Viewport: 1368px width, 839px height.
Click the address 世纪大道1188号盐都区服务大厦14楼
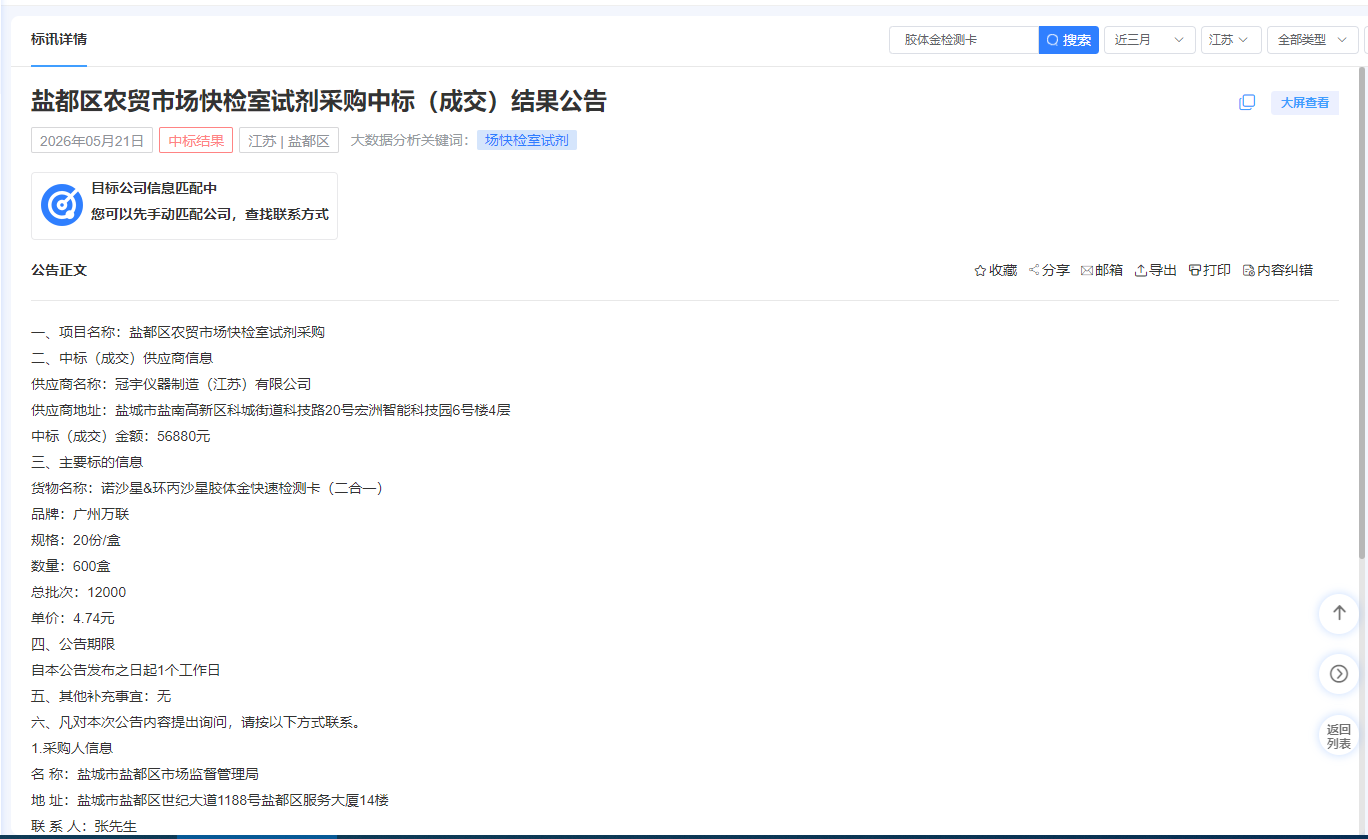tap(275, 800)
